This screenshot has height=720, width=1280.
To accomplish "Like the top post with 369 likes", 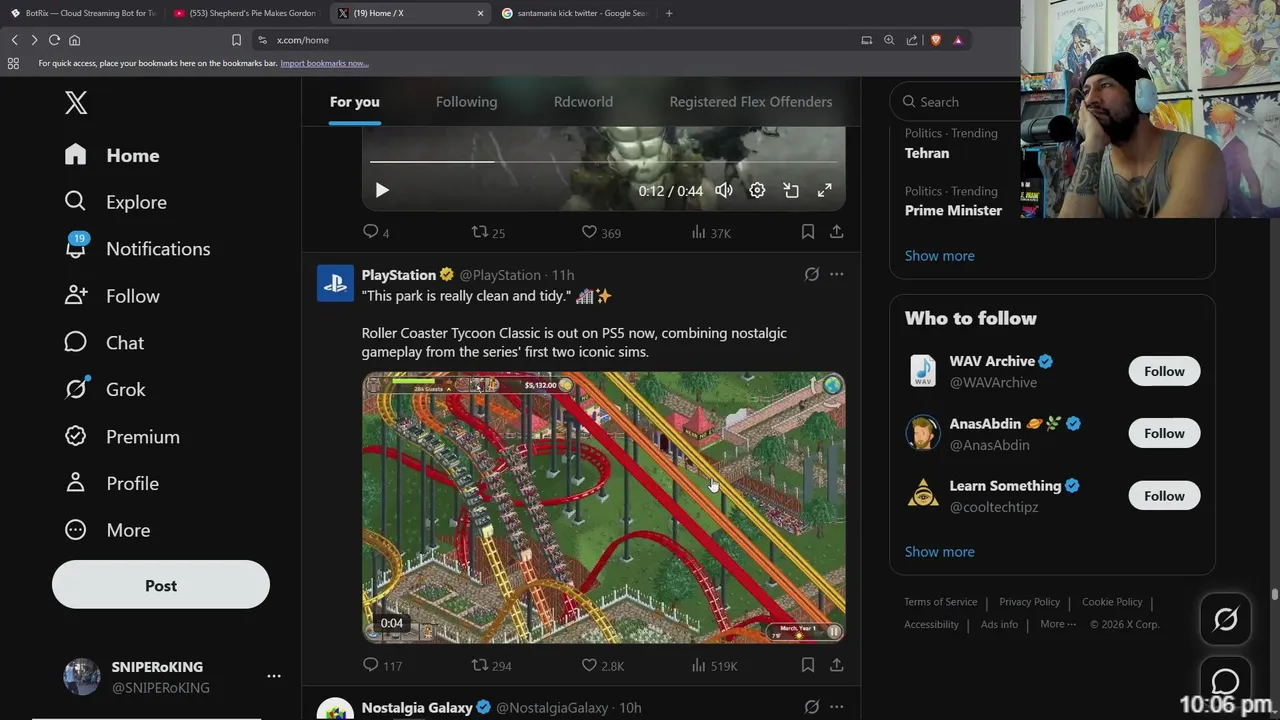I will 601,232.
